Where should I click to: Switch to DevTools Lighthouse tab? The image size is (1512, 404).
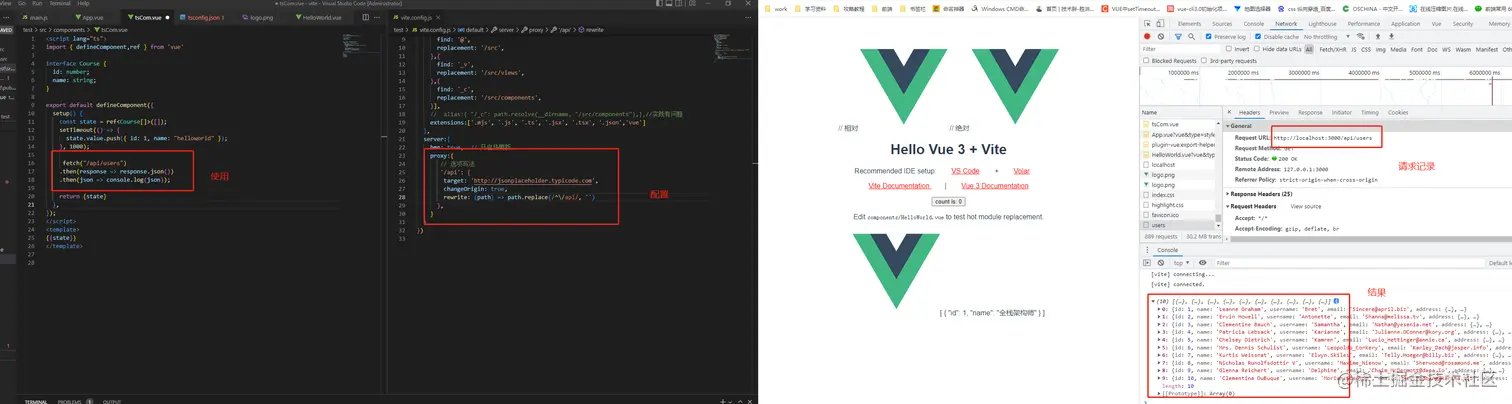point(1322,24)
